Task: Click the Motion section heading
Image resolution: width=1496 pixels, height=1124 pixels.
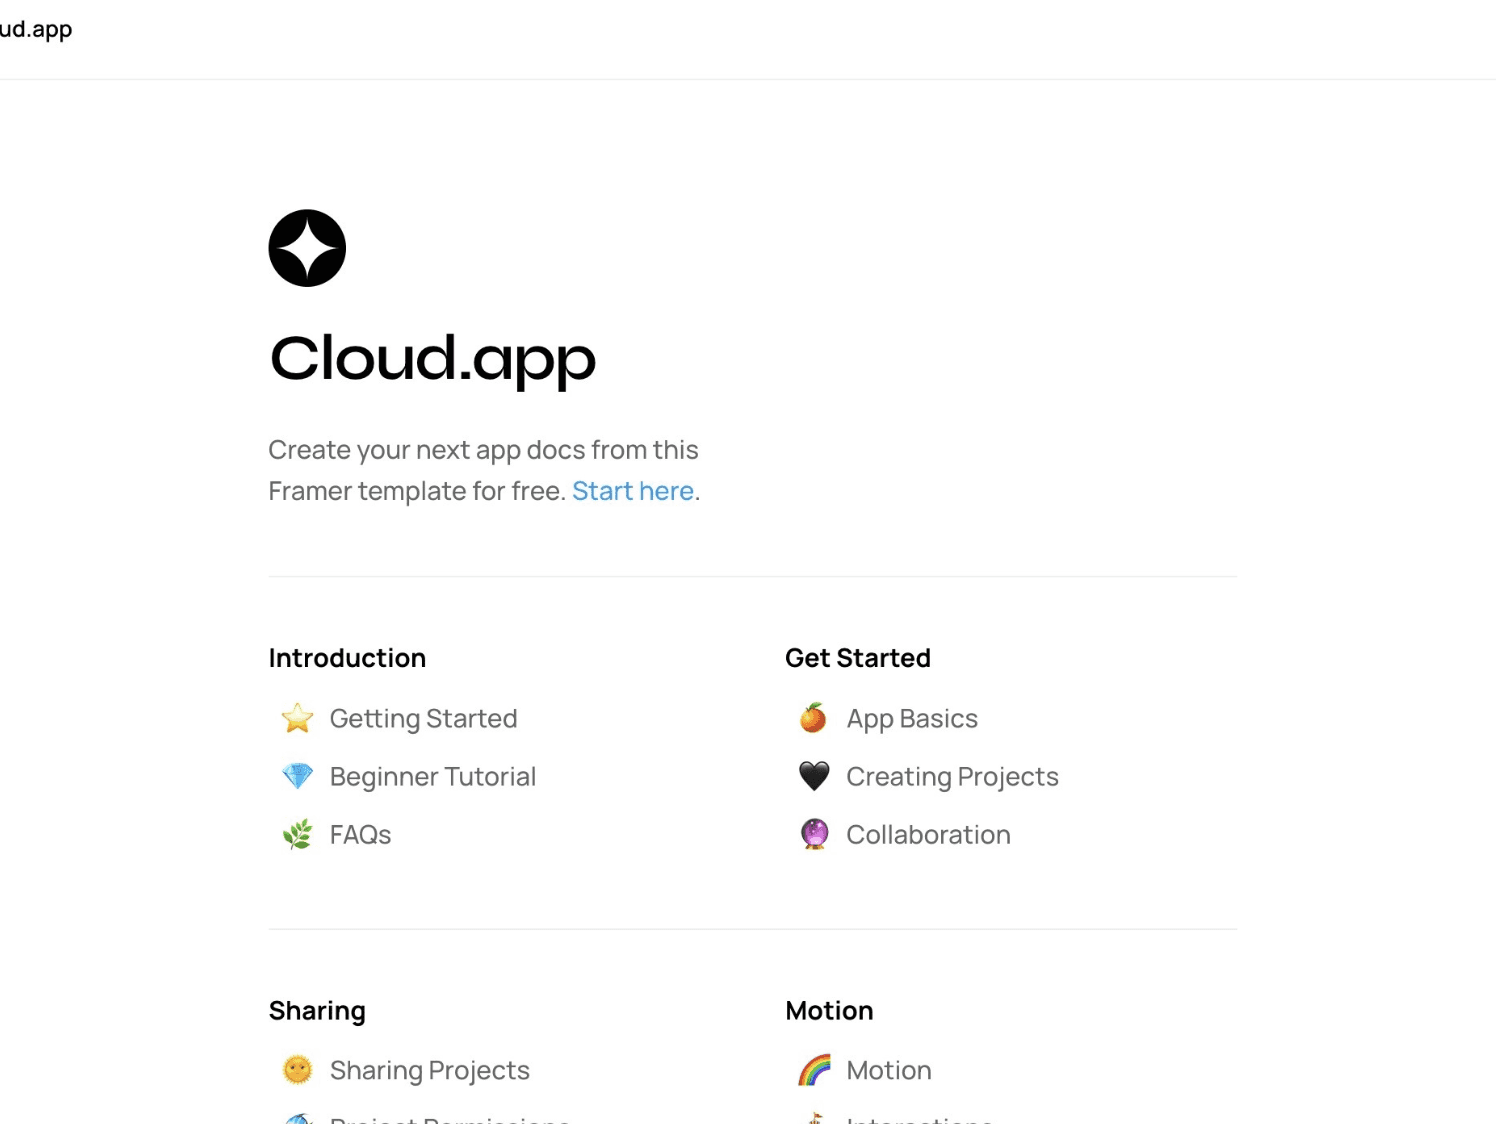Action: [830, 1011]
